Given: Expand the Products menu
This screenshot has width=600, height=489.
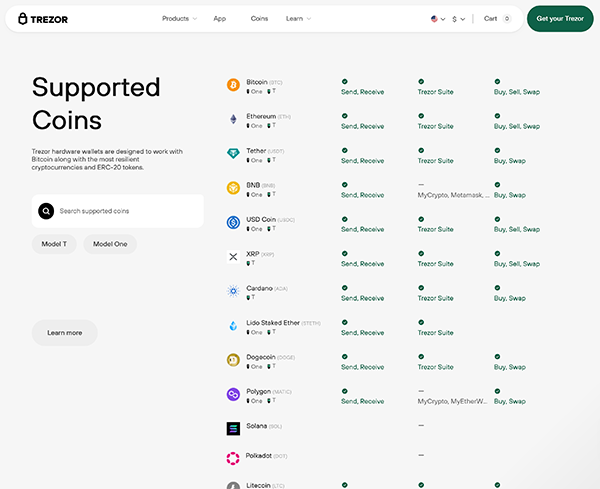Looking at the screenshot, I should [x=179, y=18].
